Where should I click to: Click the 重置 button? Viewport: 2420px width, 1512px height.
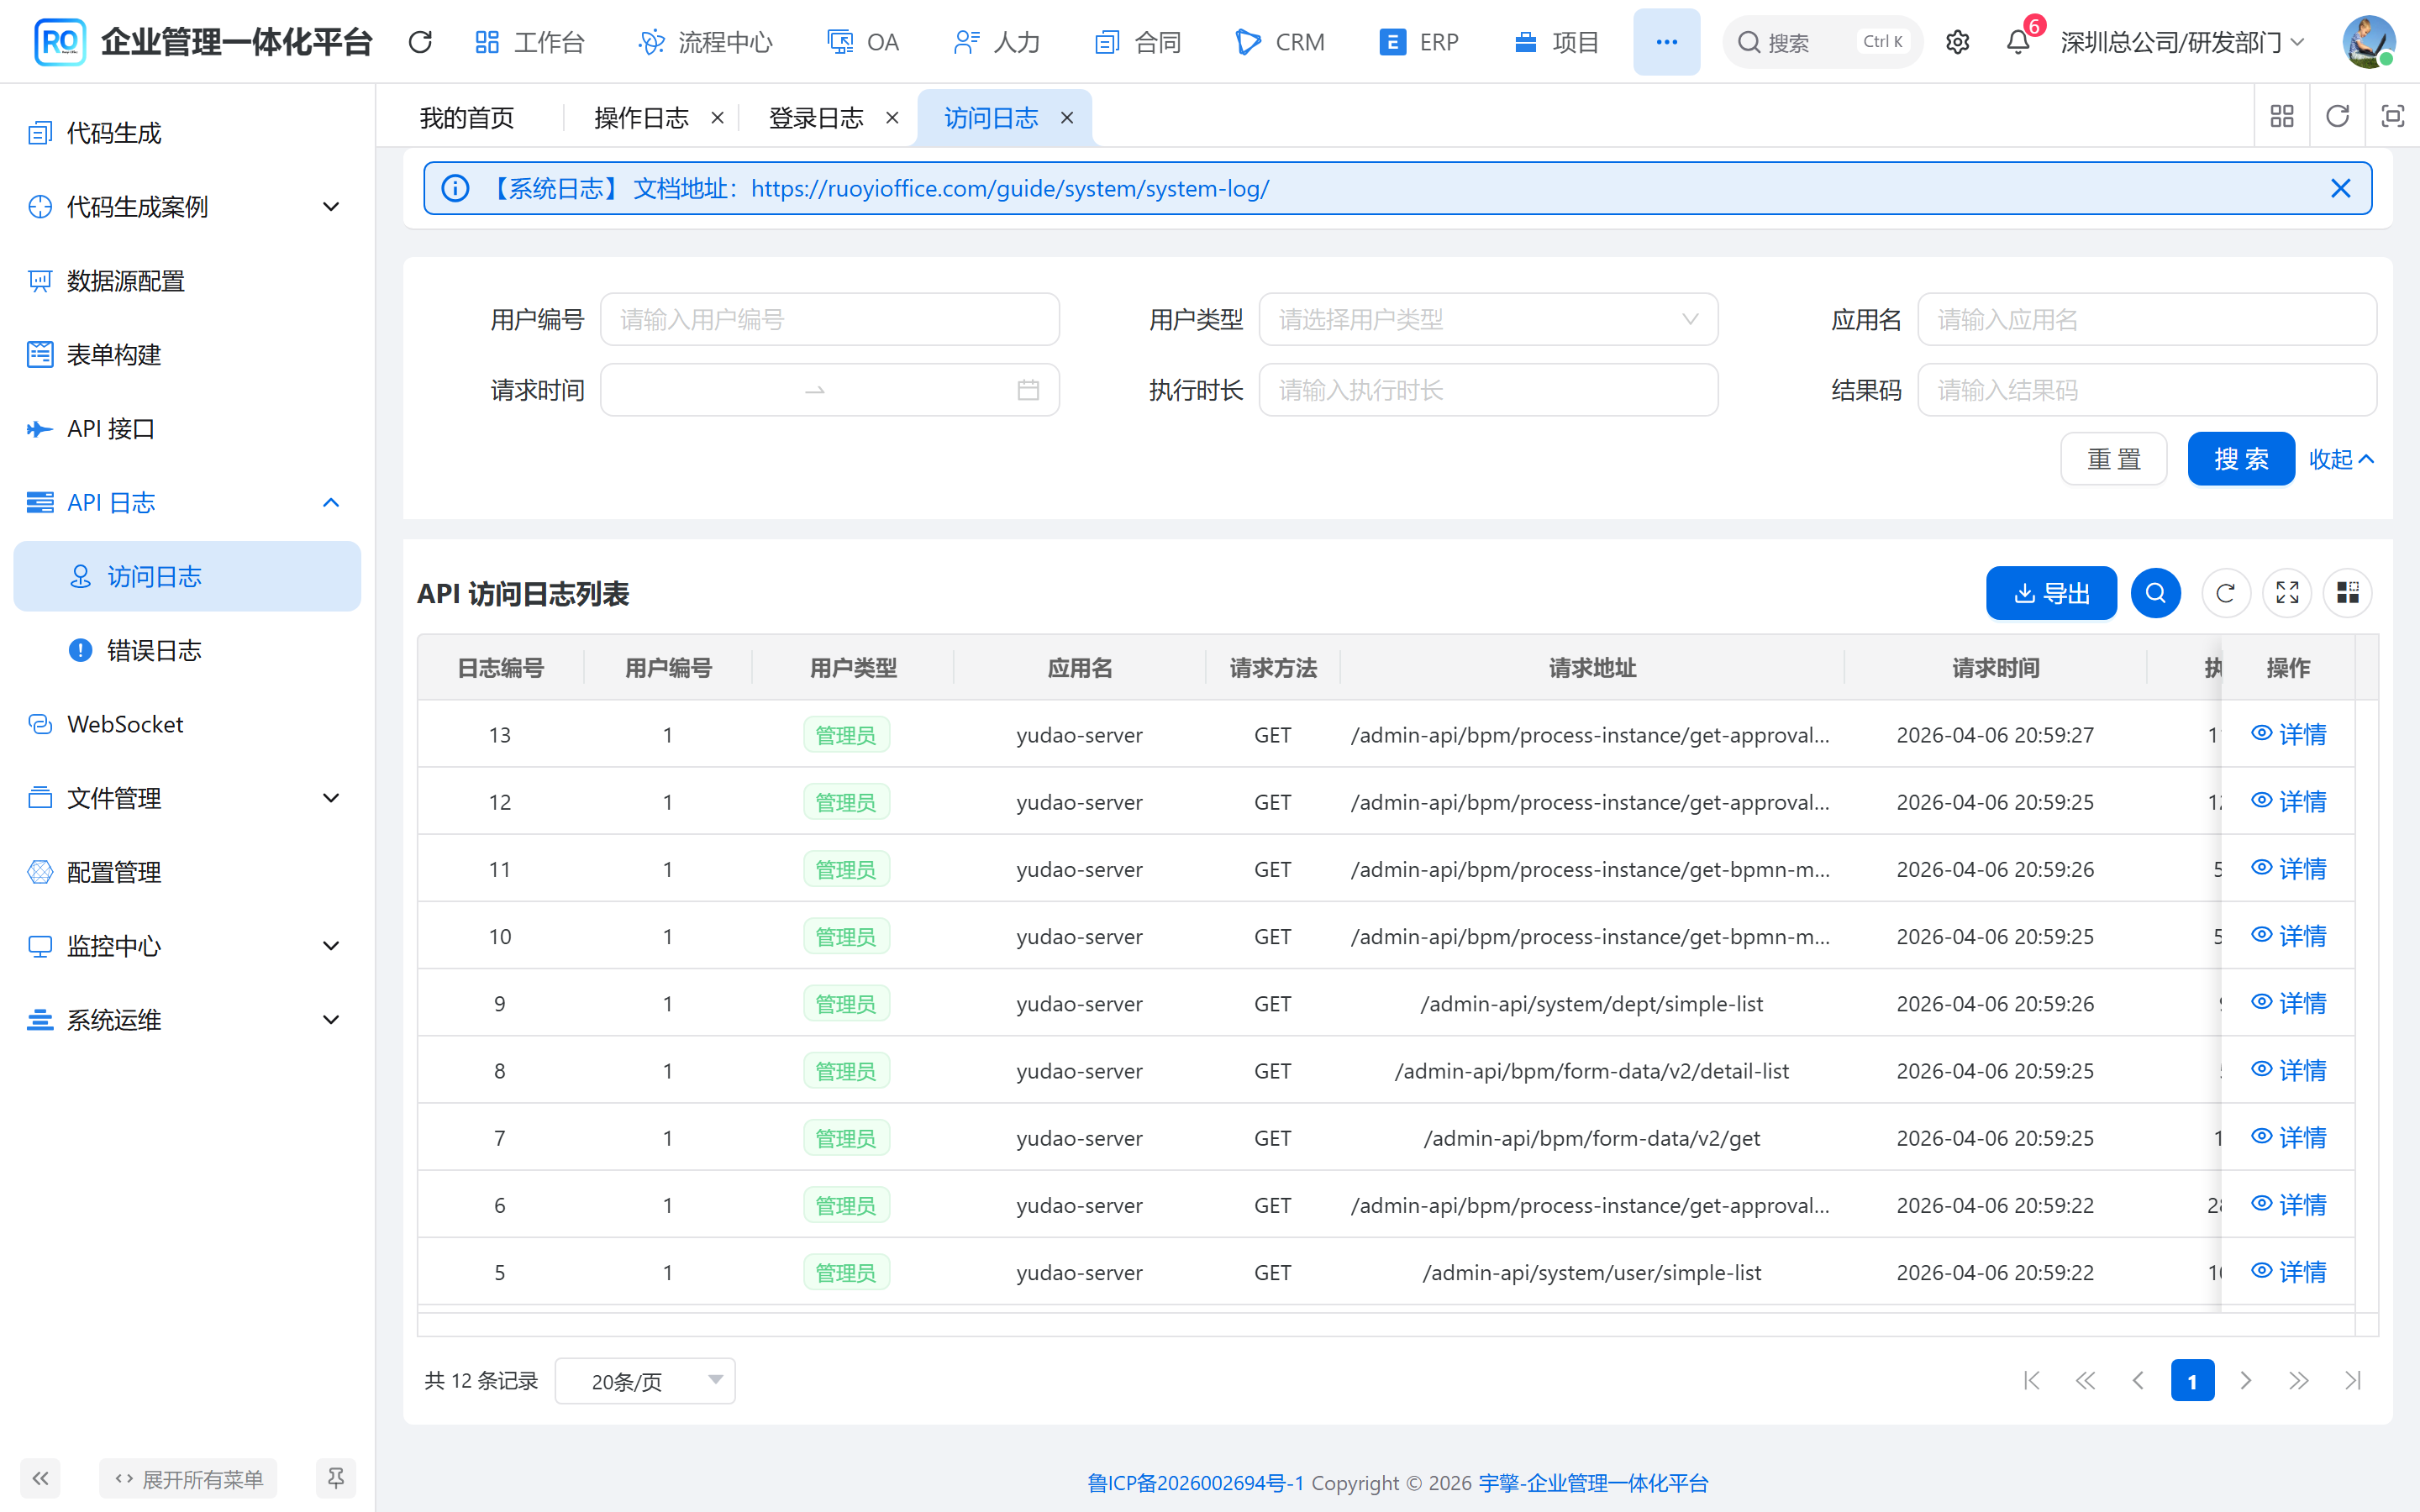click(2114, 459)
